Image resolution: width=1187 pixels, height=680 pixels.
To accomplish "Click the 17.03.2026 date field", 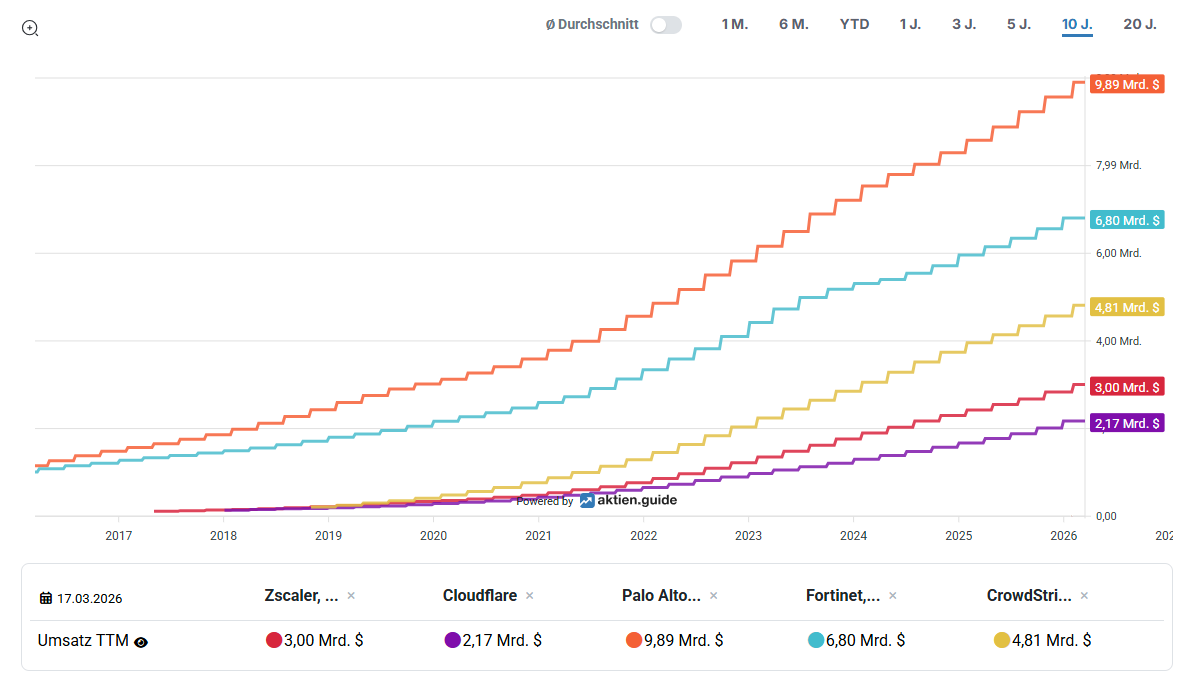I will pyautogui.click(x=89, y=599).
